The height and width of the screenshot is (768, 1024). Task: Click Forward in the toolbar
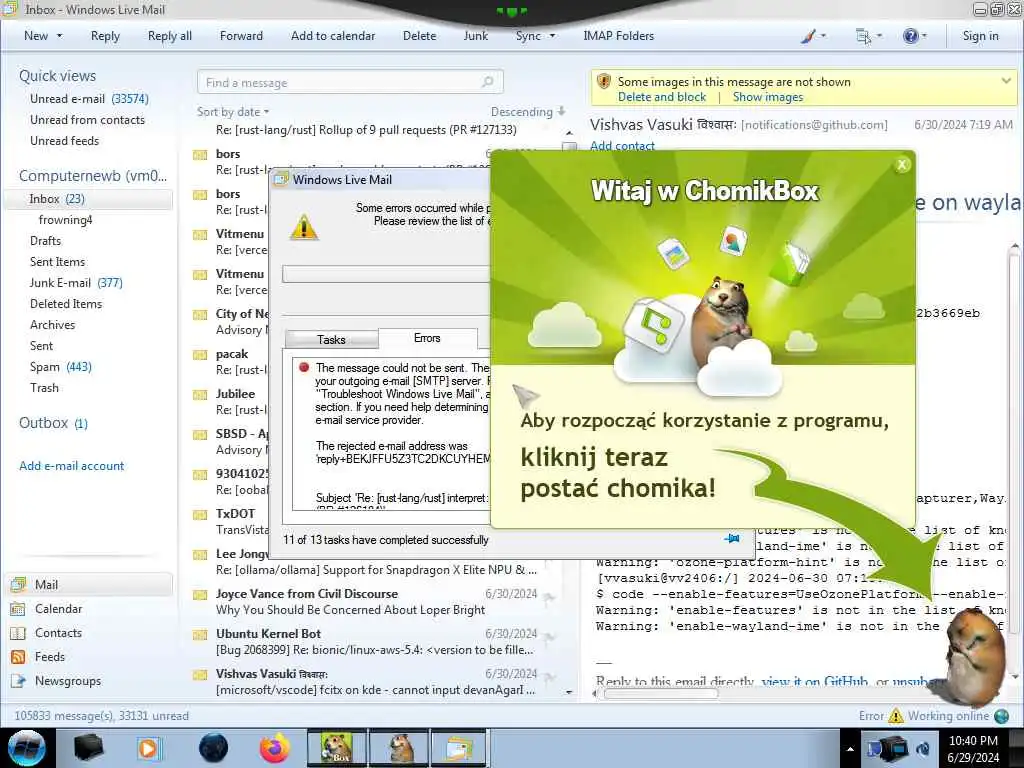pos(241,36)
